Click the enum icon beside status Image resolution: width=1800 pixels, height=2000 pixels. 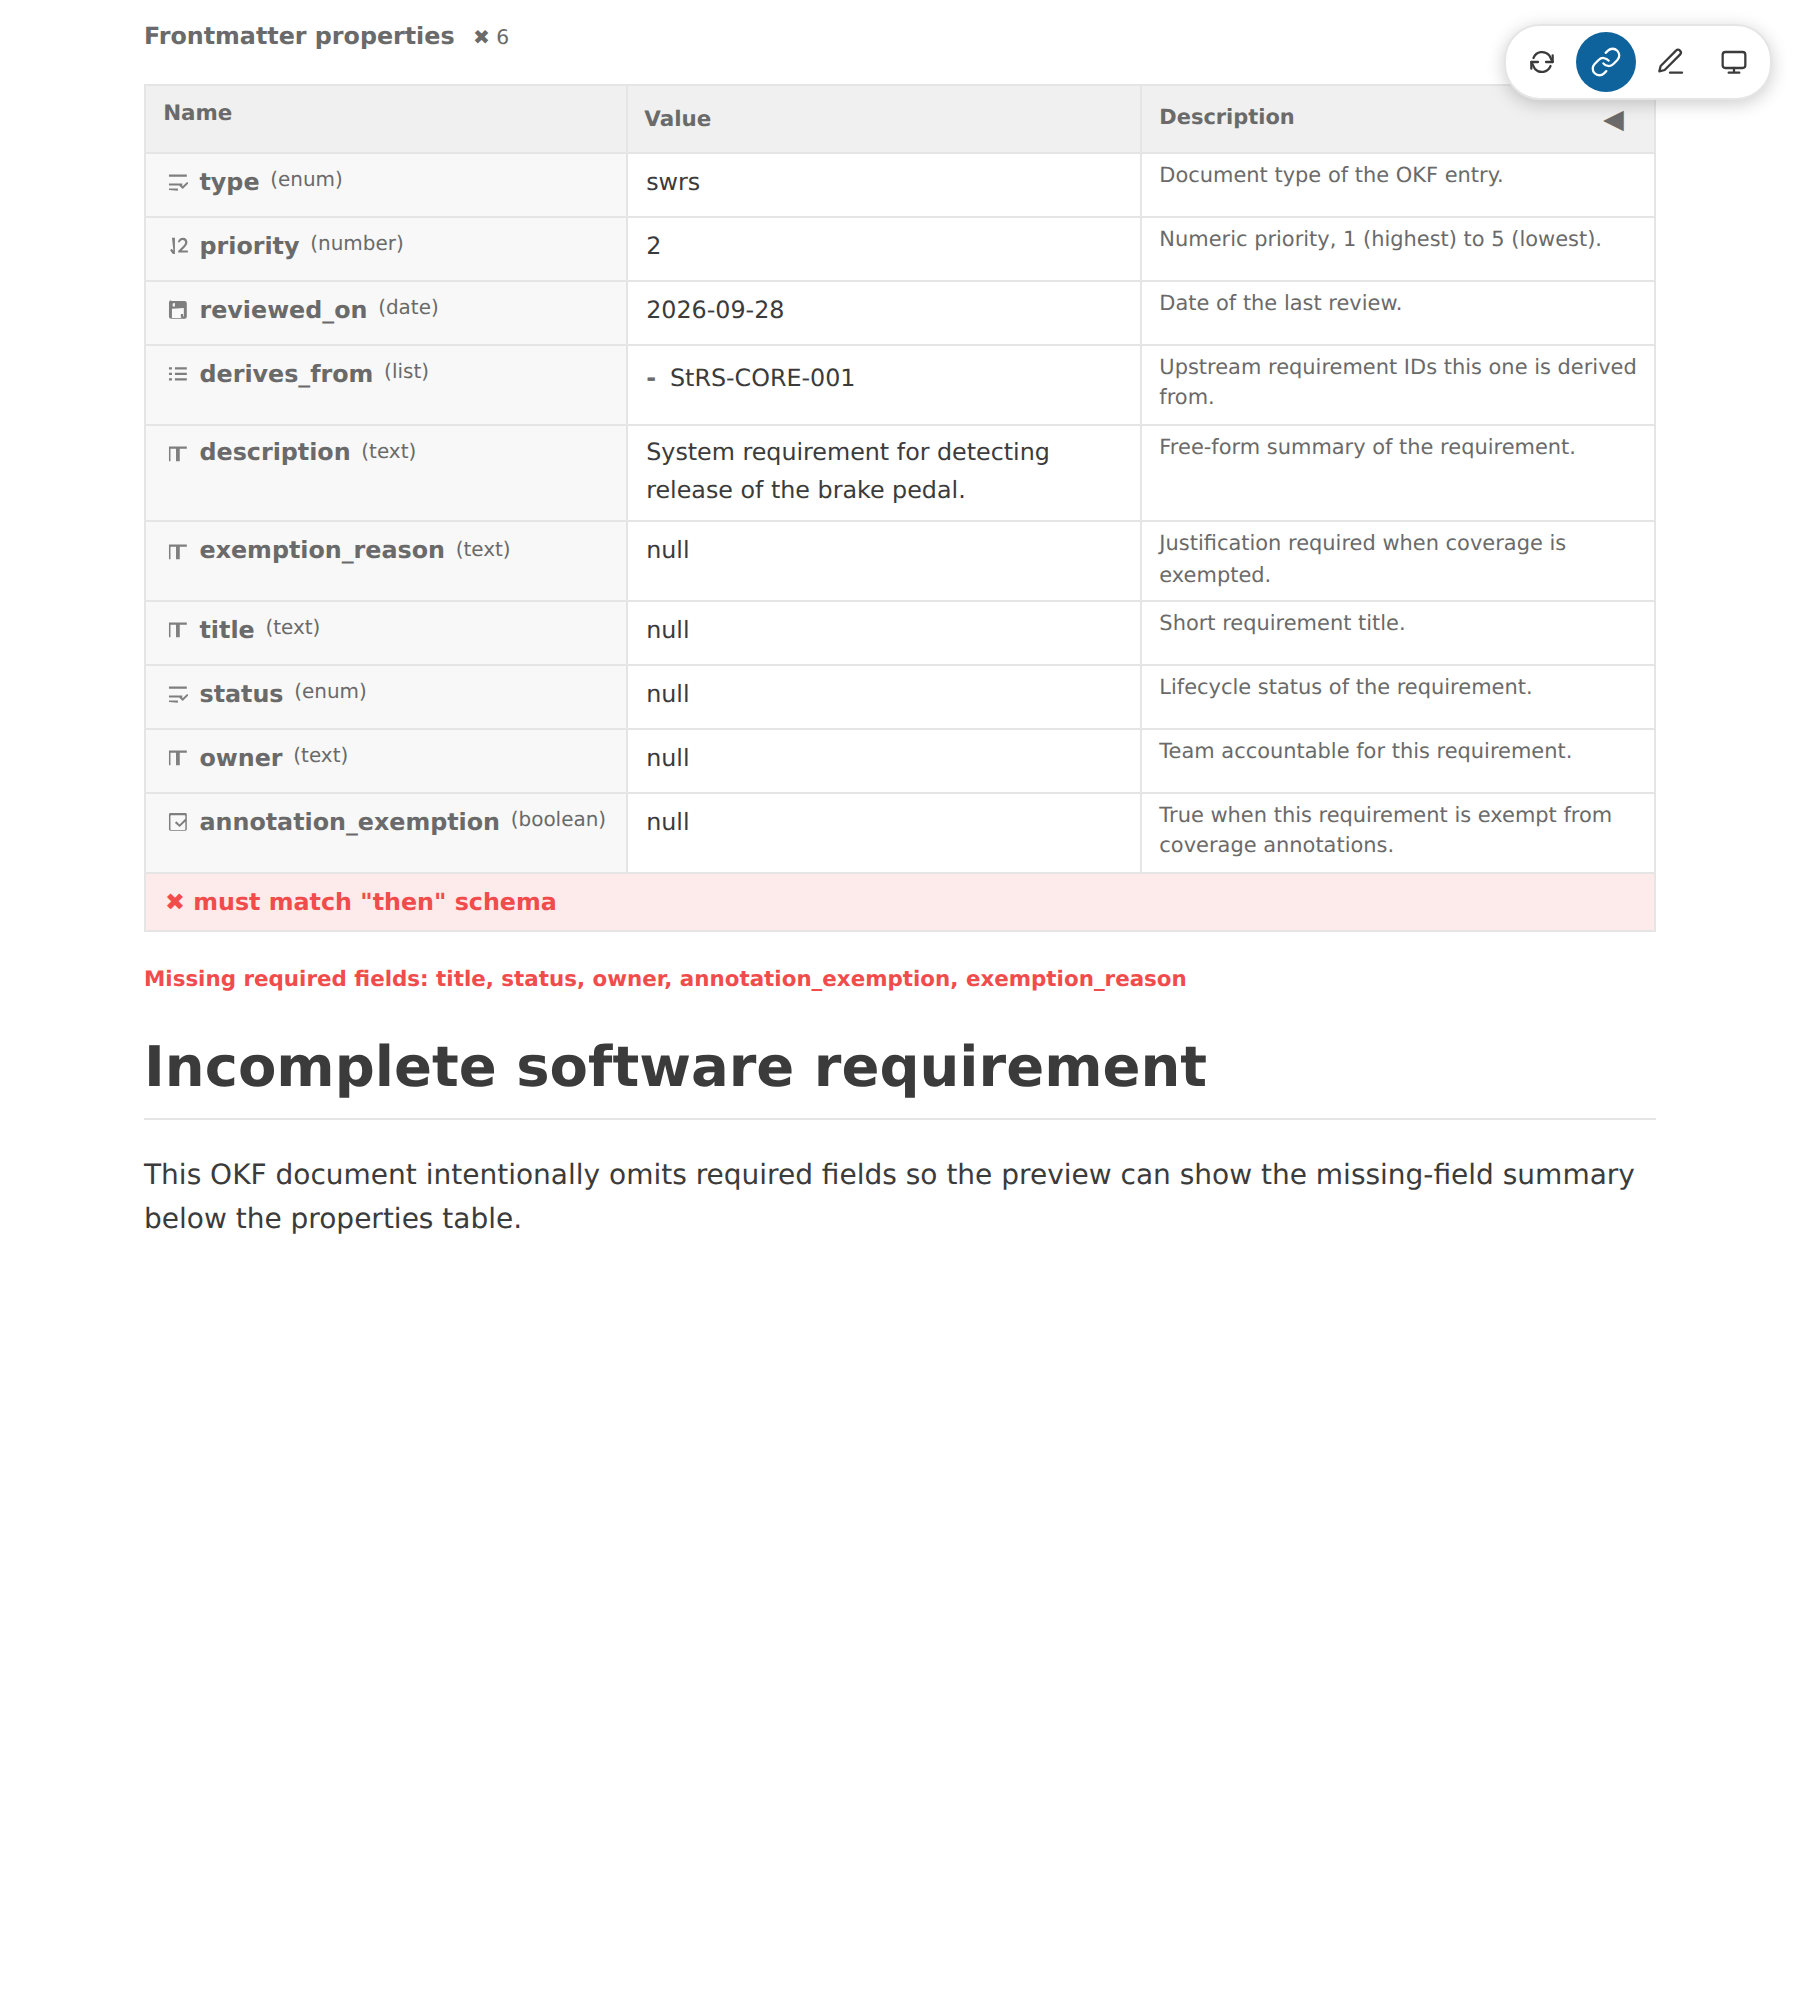(x=178, y=694)
